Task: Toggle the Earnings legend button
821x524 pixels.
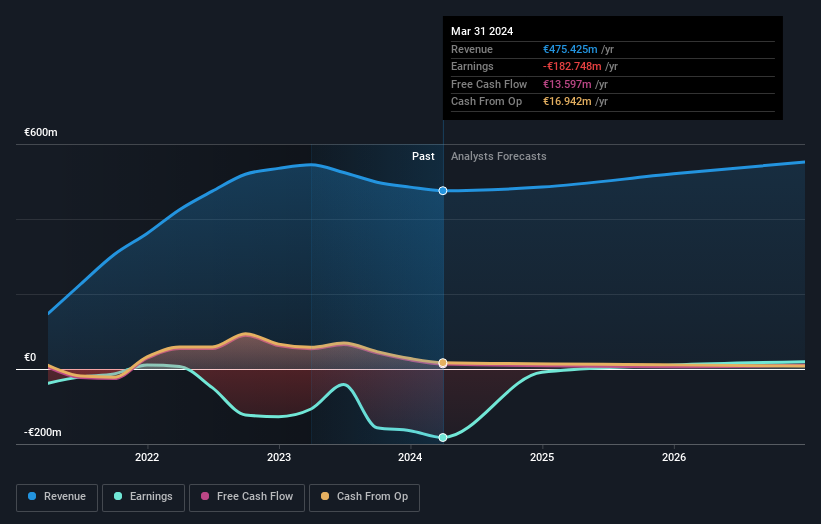Action: click(143, 497)
